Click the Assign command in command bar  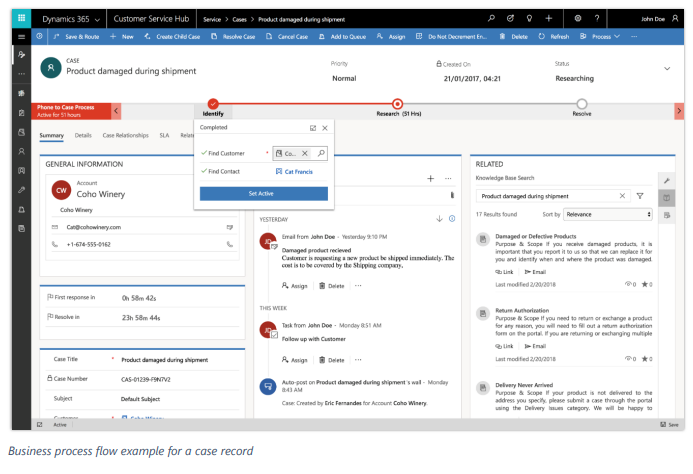click(391, 37)
